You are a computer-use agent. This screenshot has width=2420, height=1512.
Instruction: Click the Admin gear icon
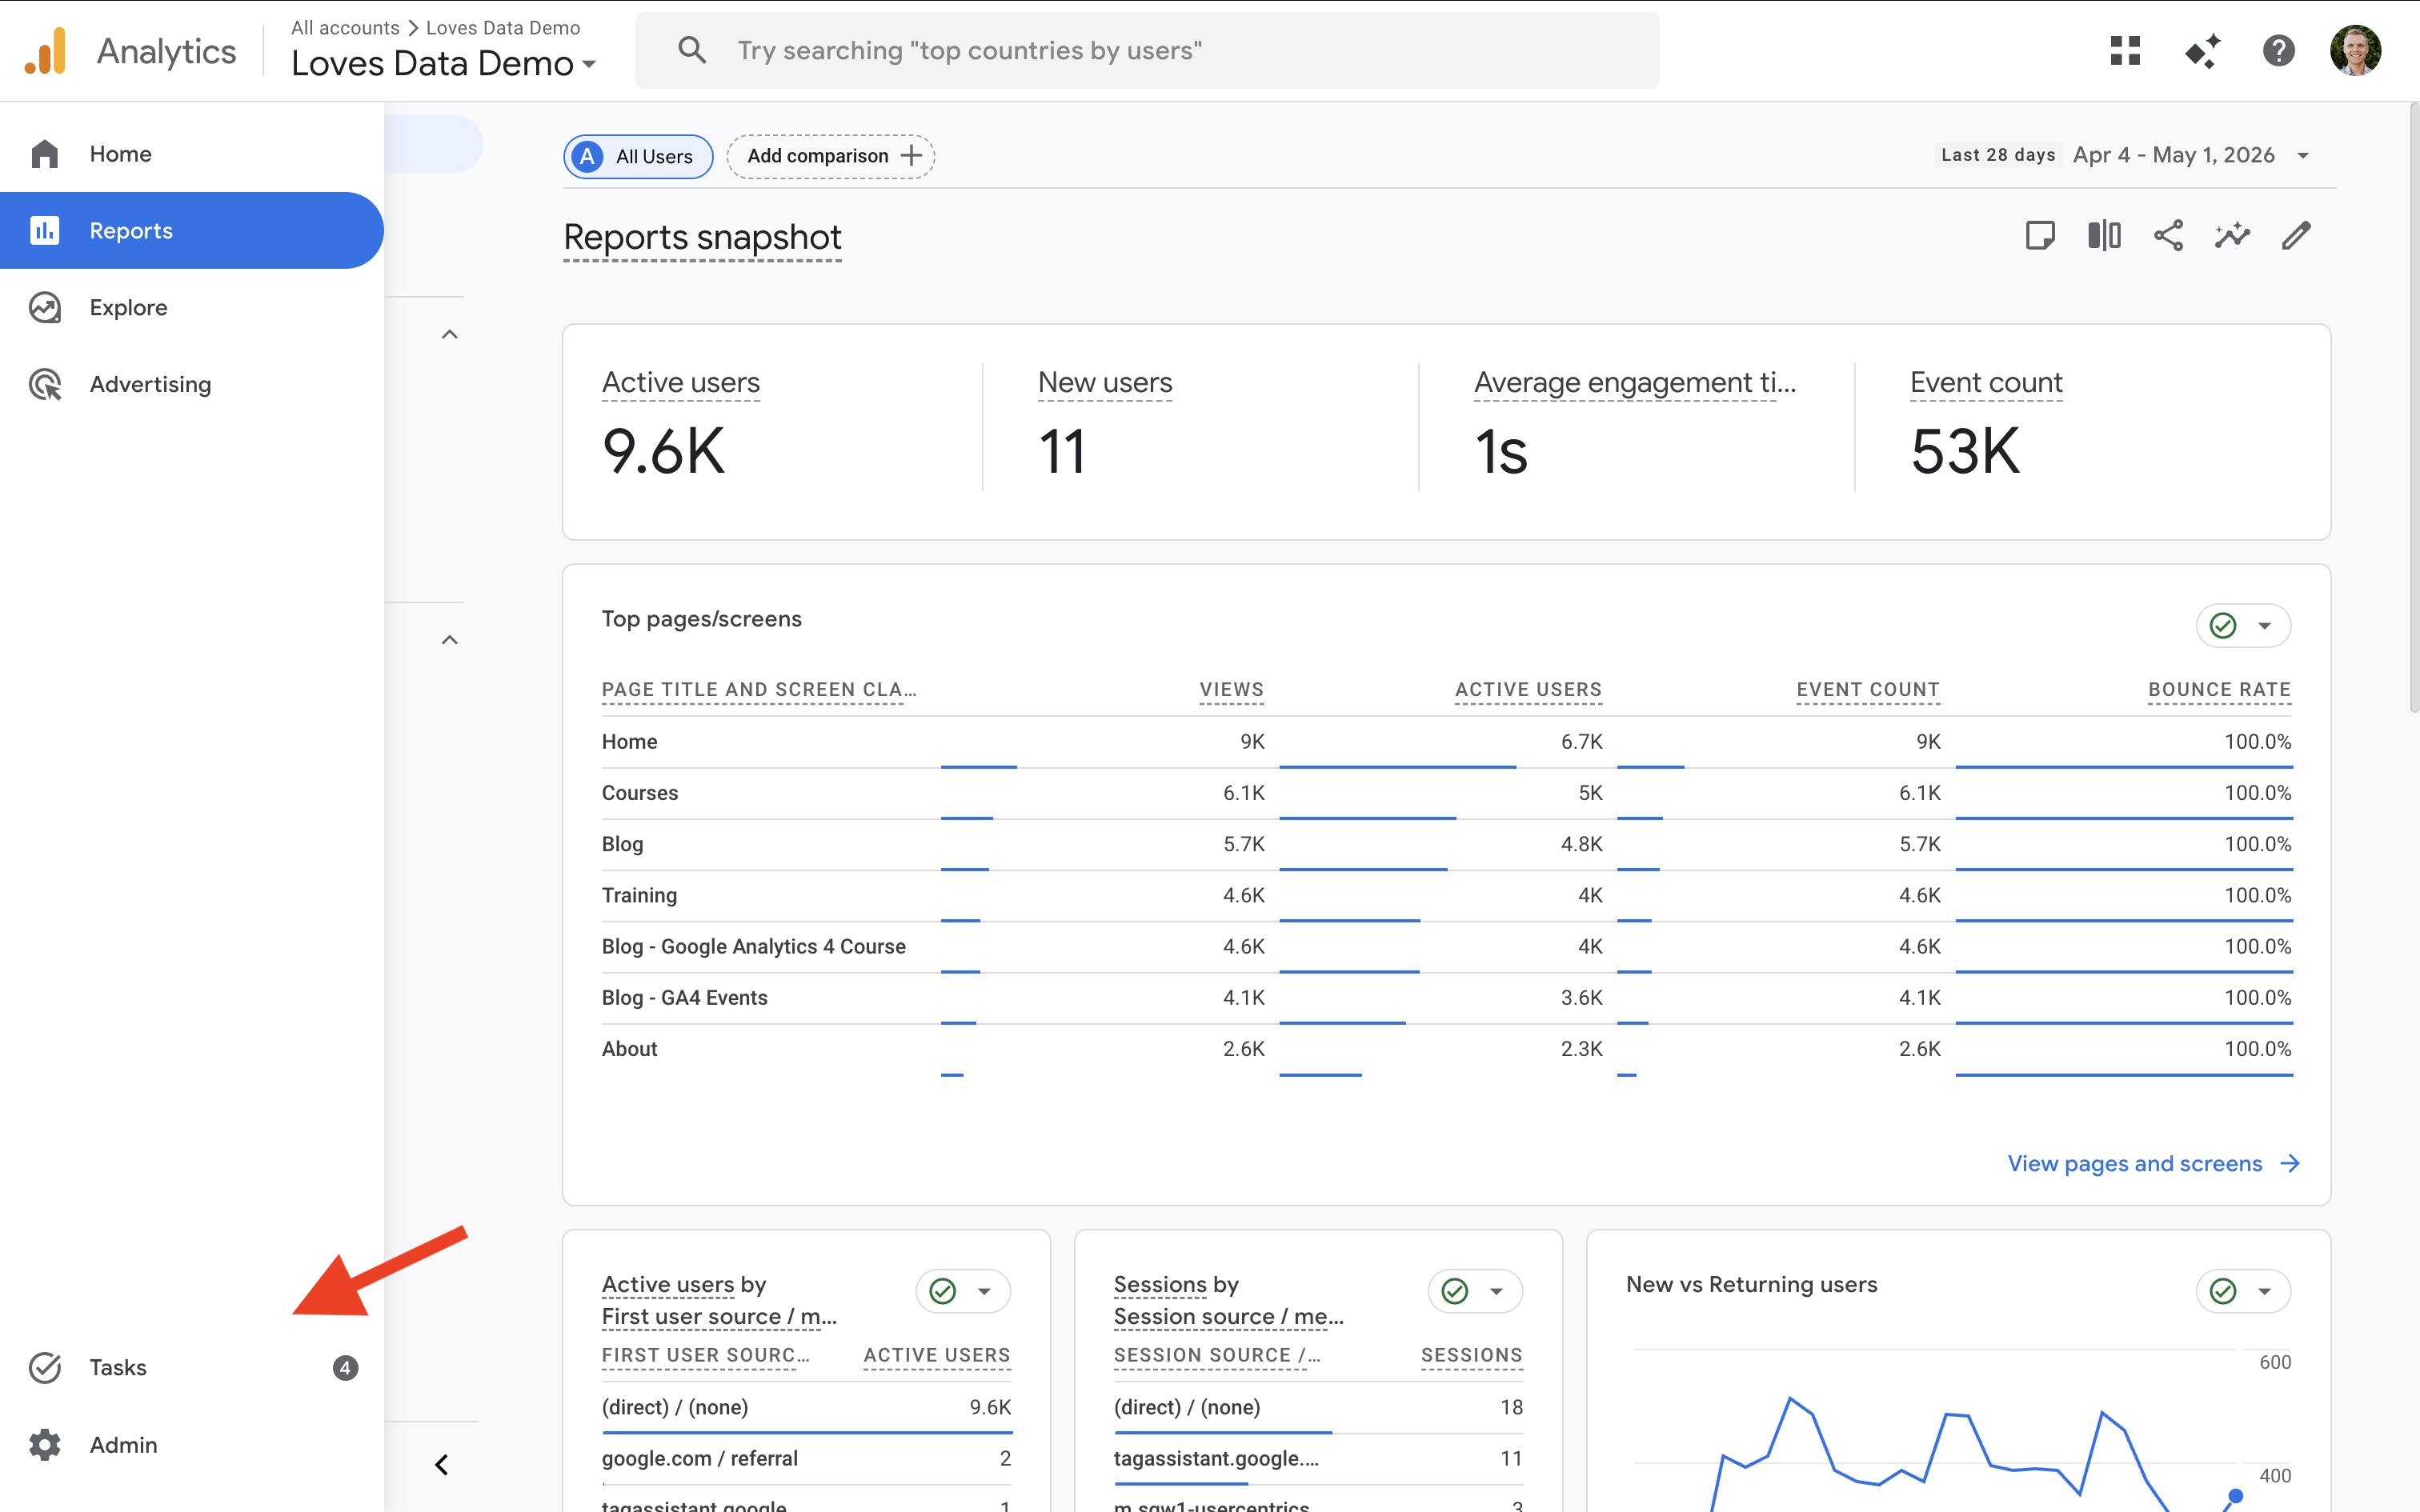tap(45, 1445)
